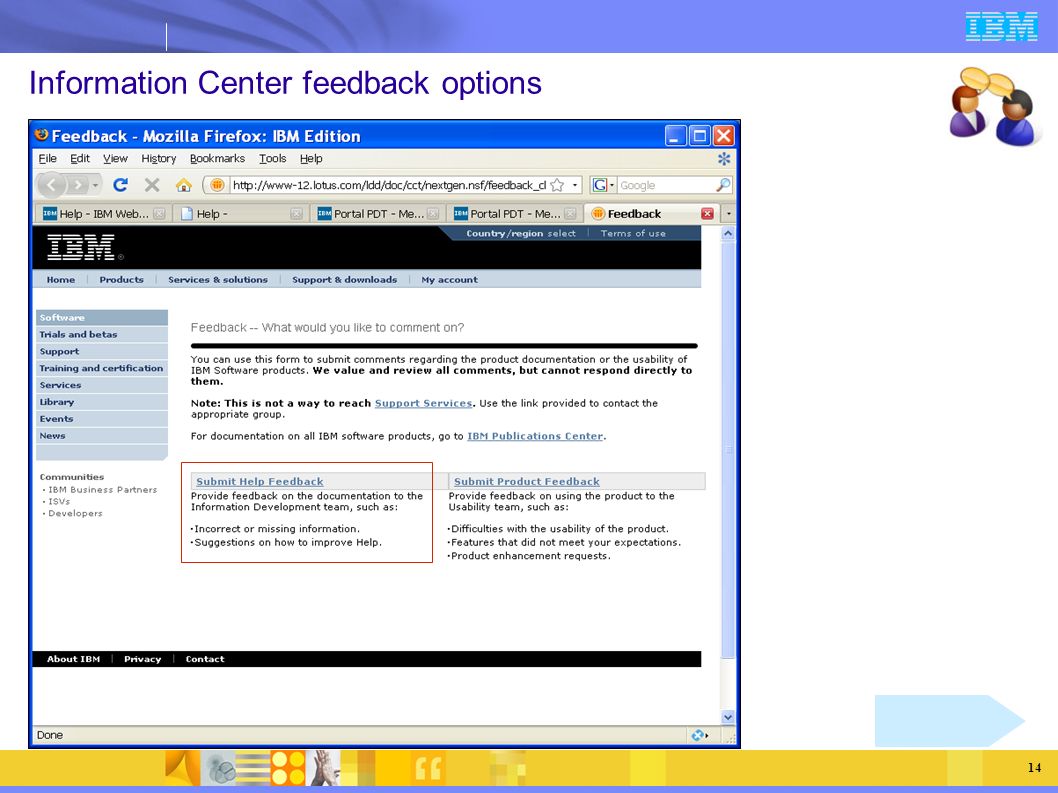Click the status bar globe icon
This screenshot has height=793, width=1058.
(x=699, y=735)
